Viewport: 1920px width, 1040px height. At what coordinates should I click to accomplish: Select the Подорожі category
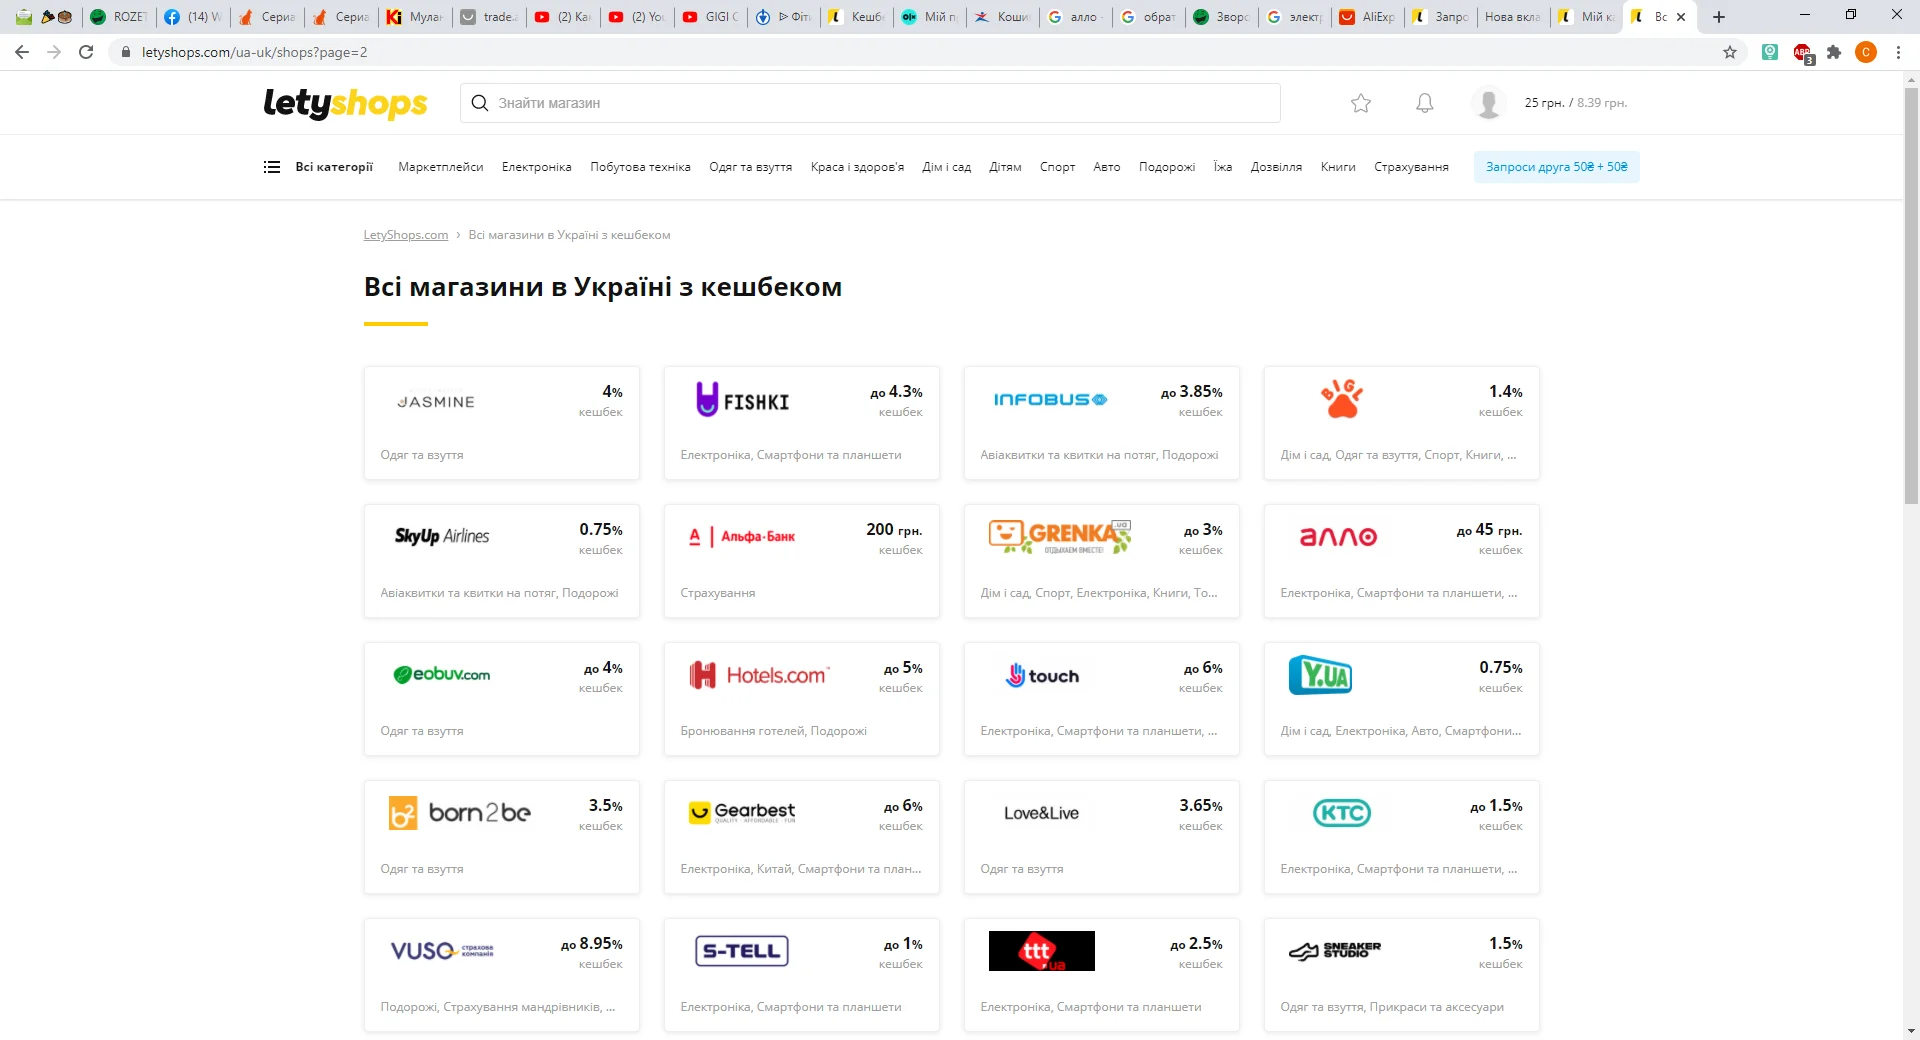[x=1167, y=167]
